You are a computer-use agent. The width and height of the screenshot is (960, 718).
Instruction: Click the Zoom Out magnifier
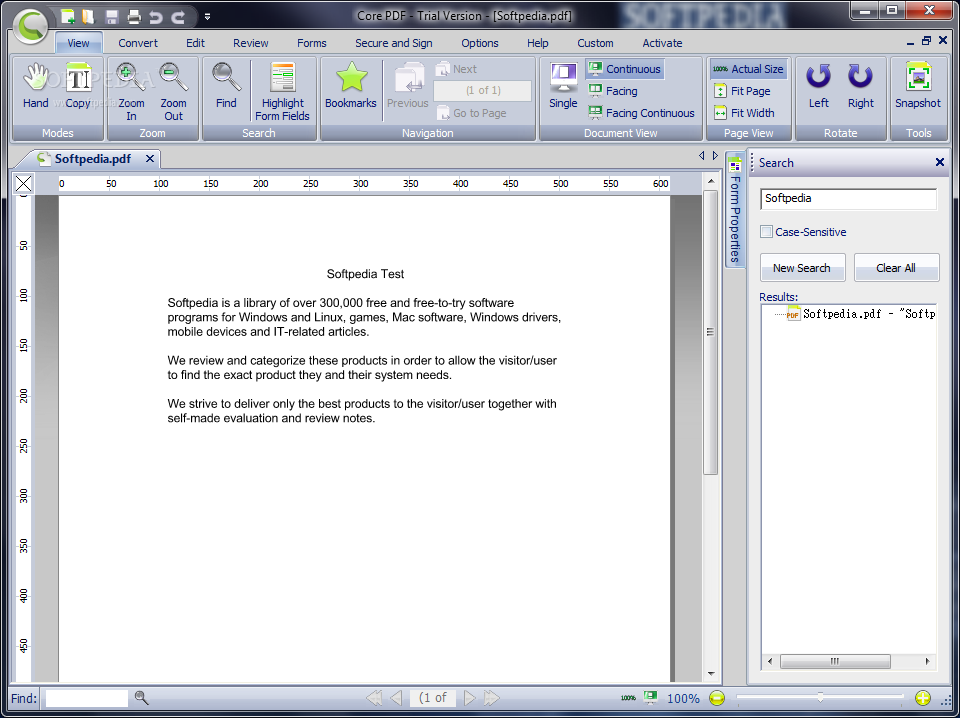[x=173, y=92]
